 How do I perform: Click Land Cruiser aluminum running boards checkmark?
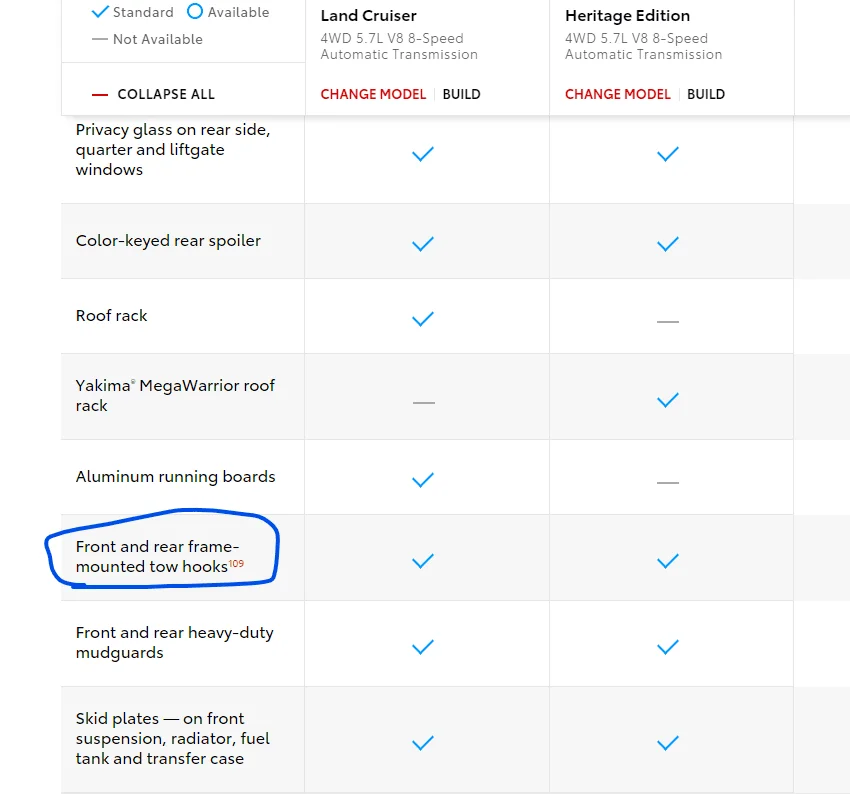[x=423, y=480]
